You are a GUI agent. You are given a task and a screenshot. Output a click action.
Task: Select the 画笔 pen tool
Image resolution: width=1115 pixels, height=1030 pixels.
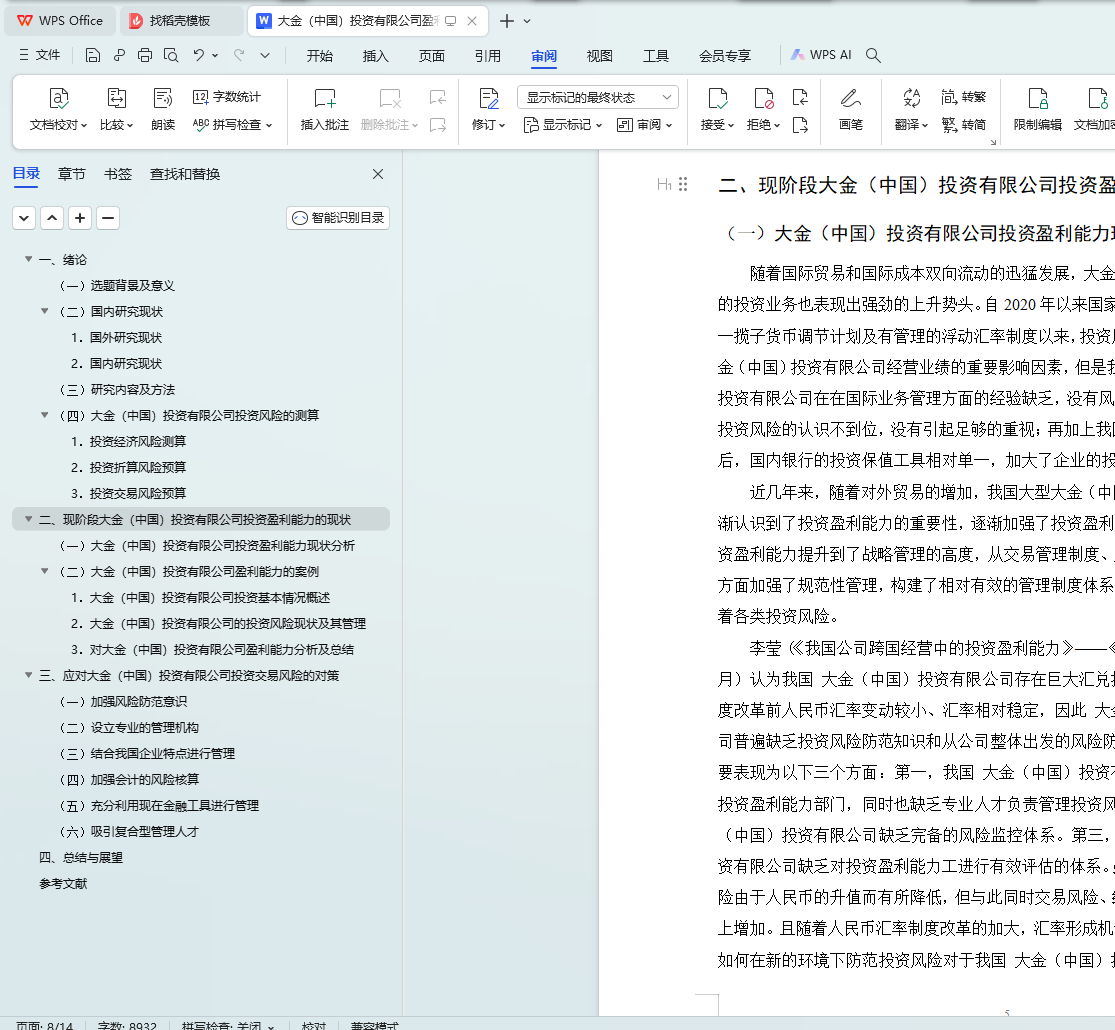850,110
